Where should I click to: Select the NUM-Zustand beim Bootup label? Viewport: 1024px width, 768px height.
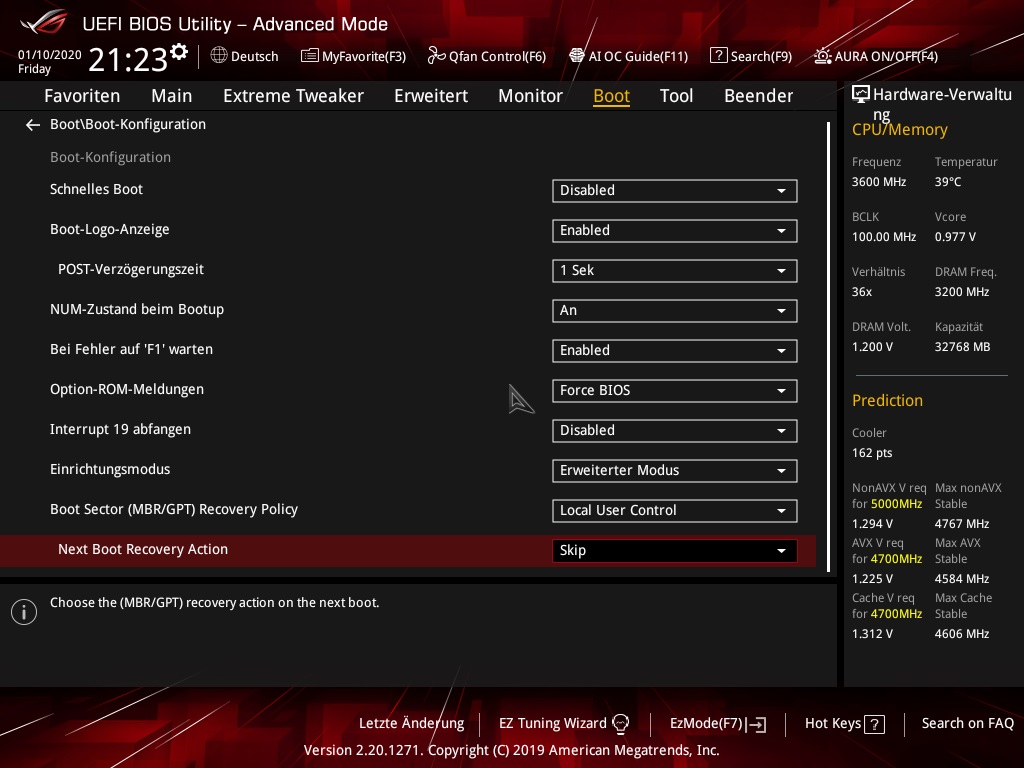[x=136, y=310]
